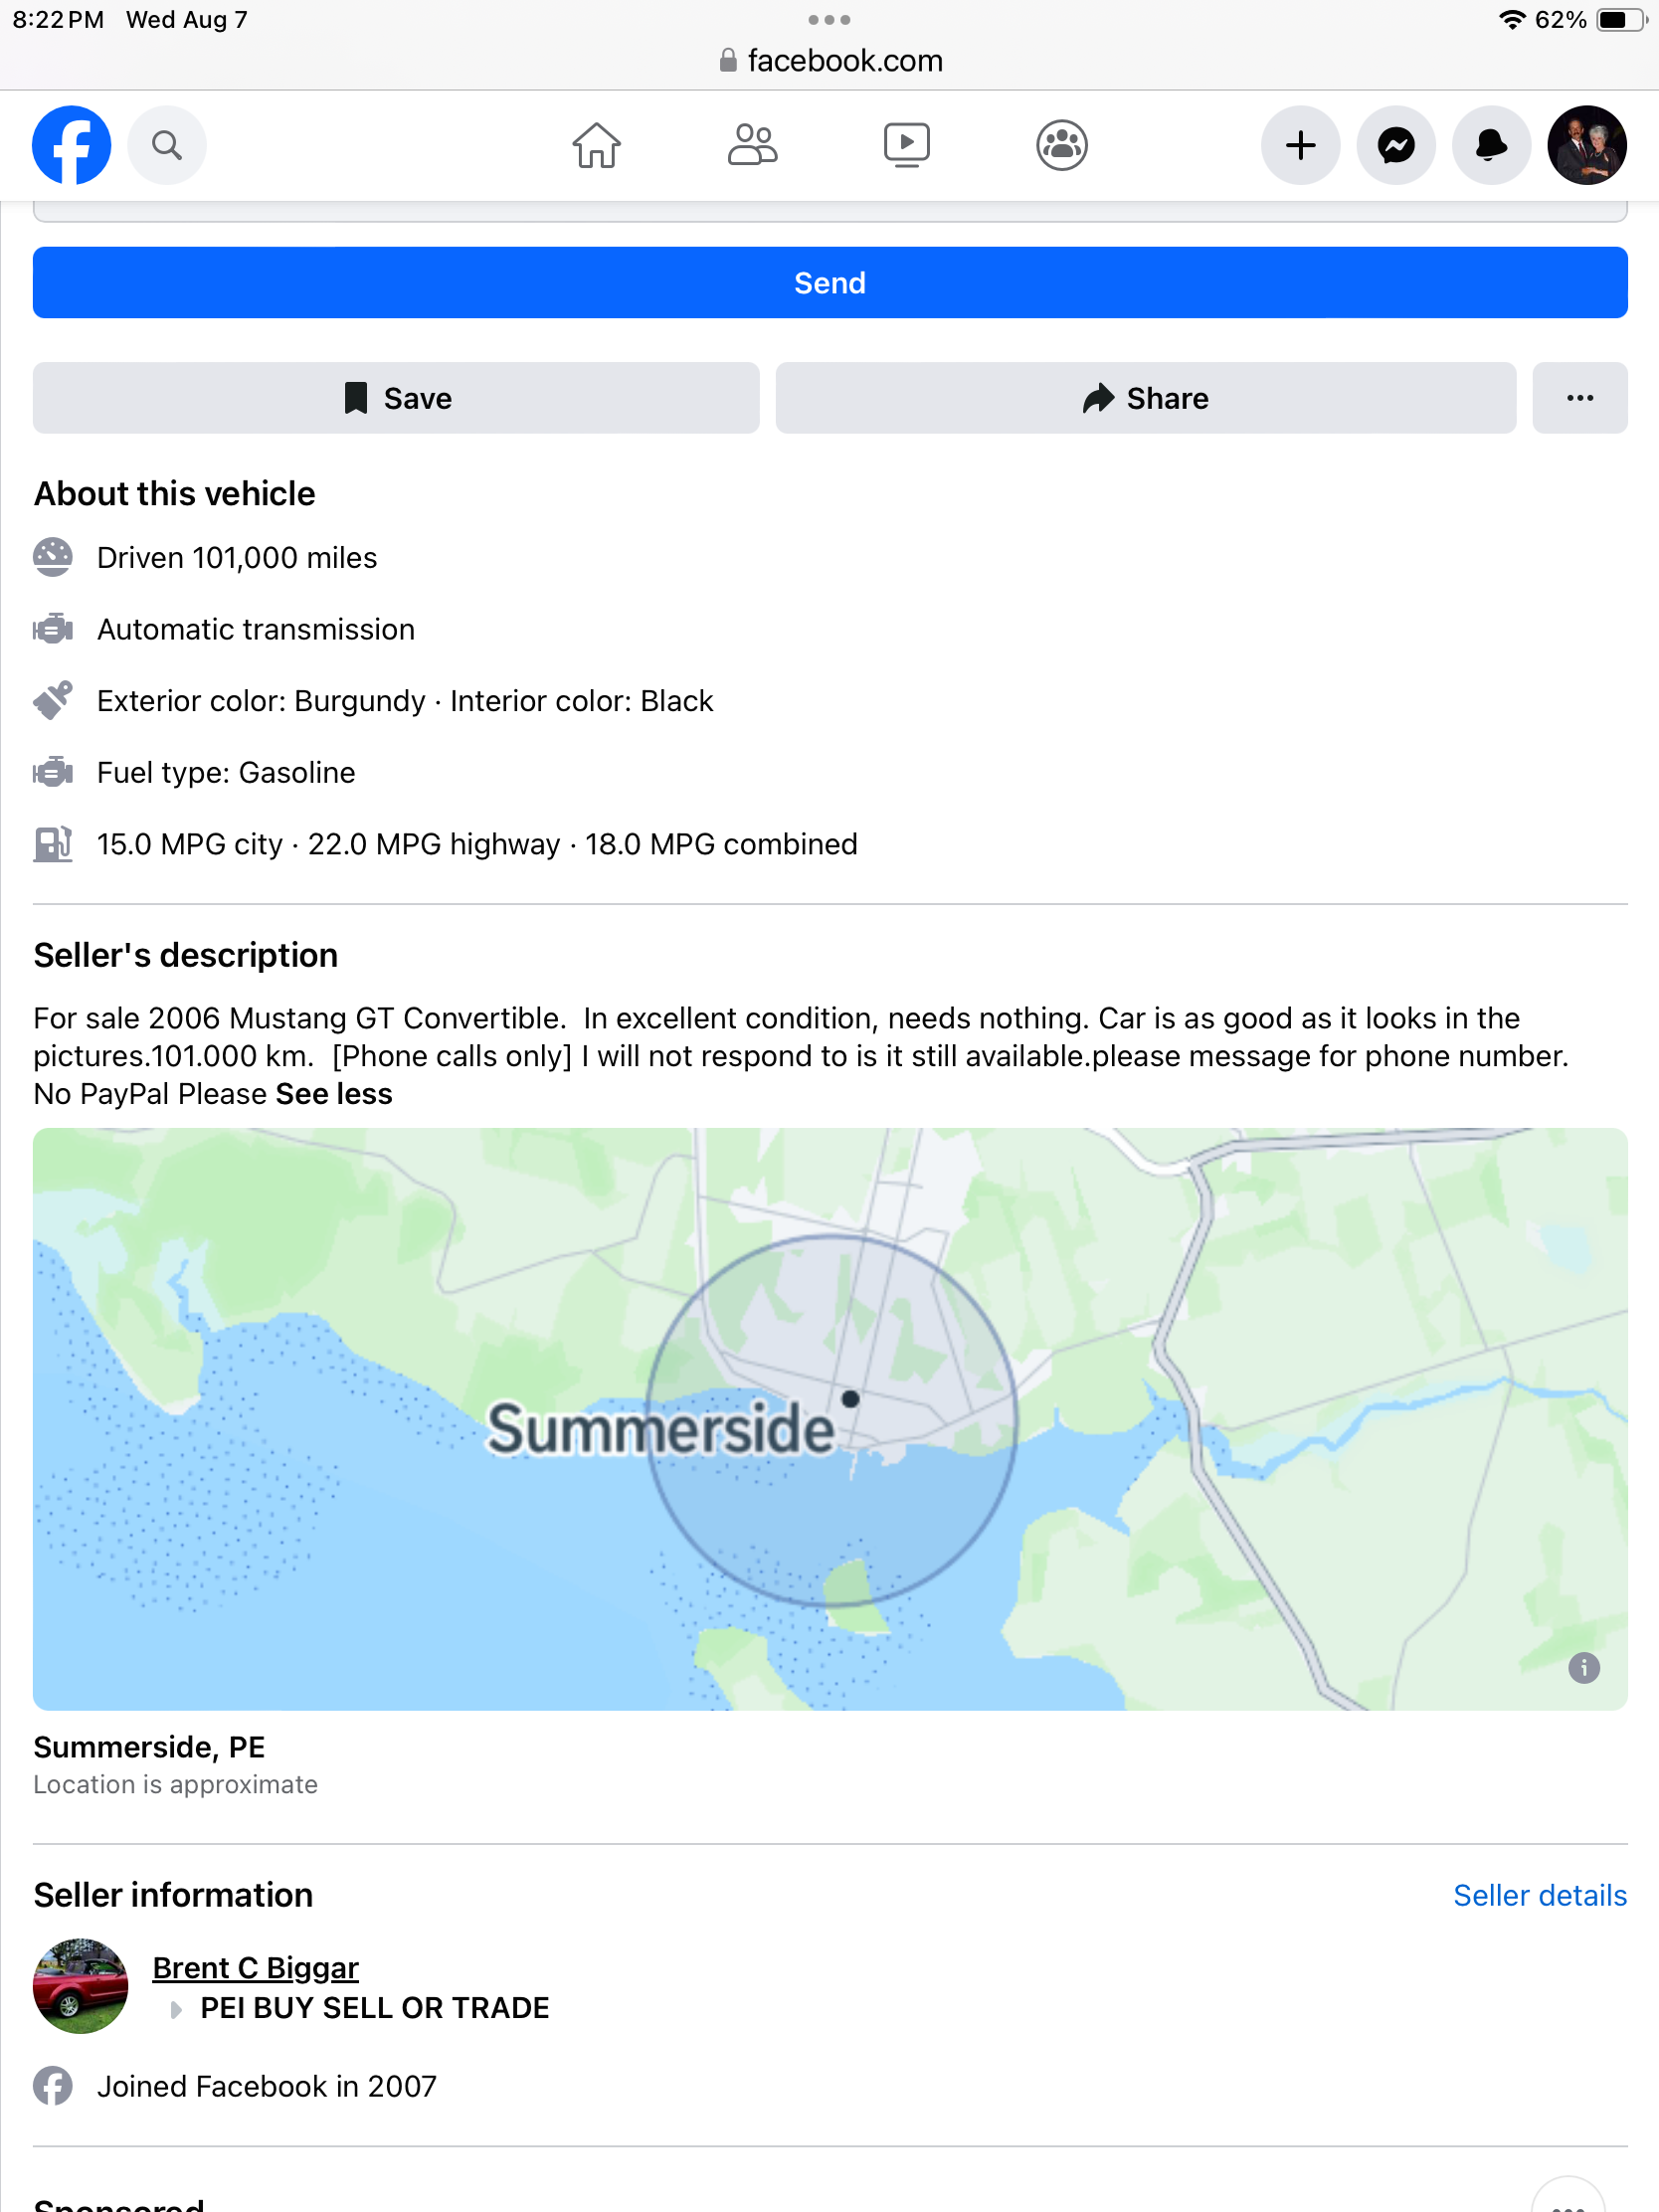Open the Video tab icon
This screenshot has width=1659, height=2212.
point(906,146)
